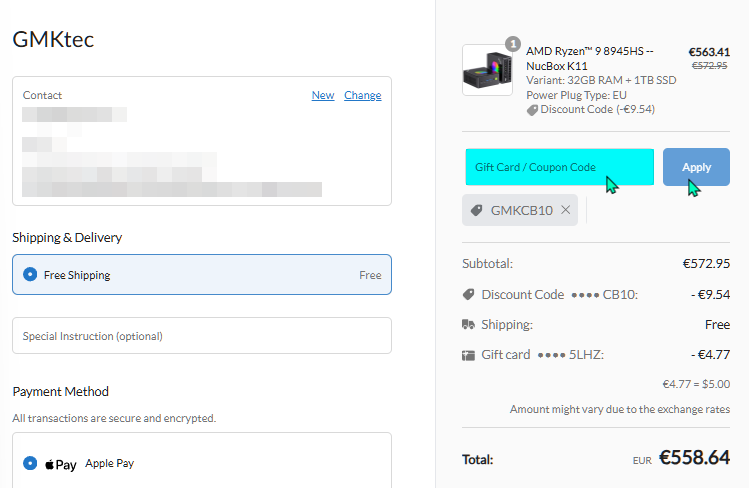Click the Free shipping price label
Image resolution: width=749 pixels, height=488 pixels.
click(x=370, y=275)
